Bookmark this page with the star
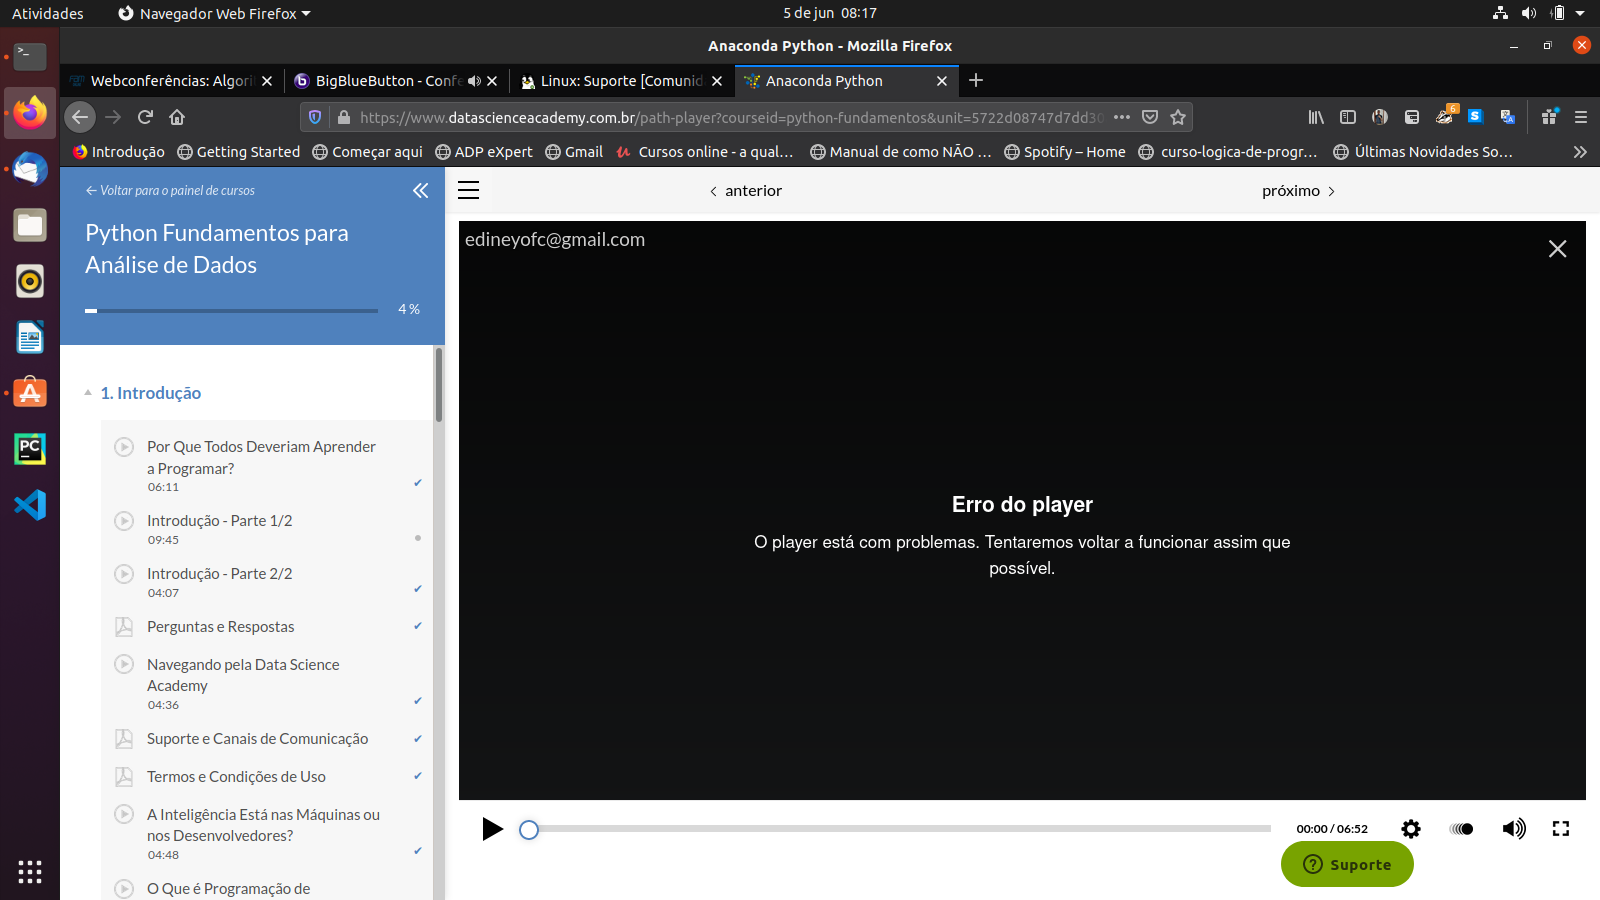 [x=1178, y=117]
